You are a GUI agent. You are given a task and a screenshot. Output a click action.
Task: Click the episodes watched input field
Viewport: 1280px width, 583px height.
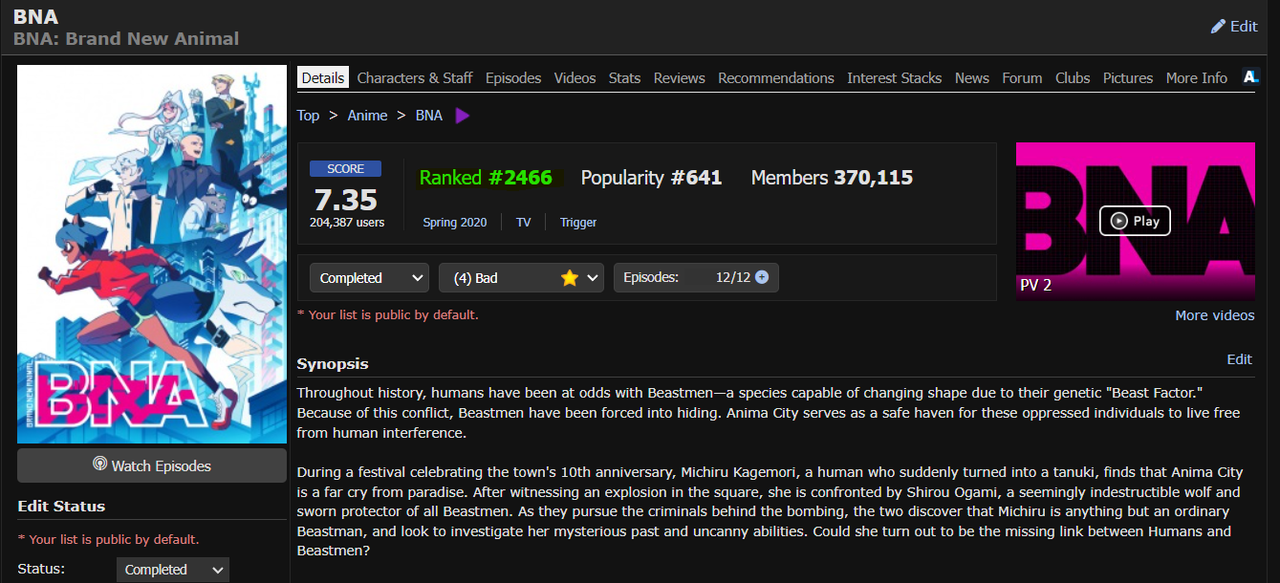720,277
